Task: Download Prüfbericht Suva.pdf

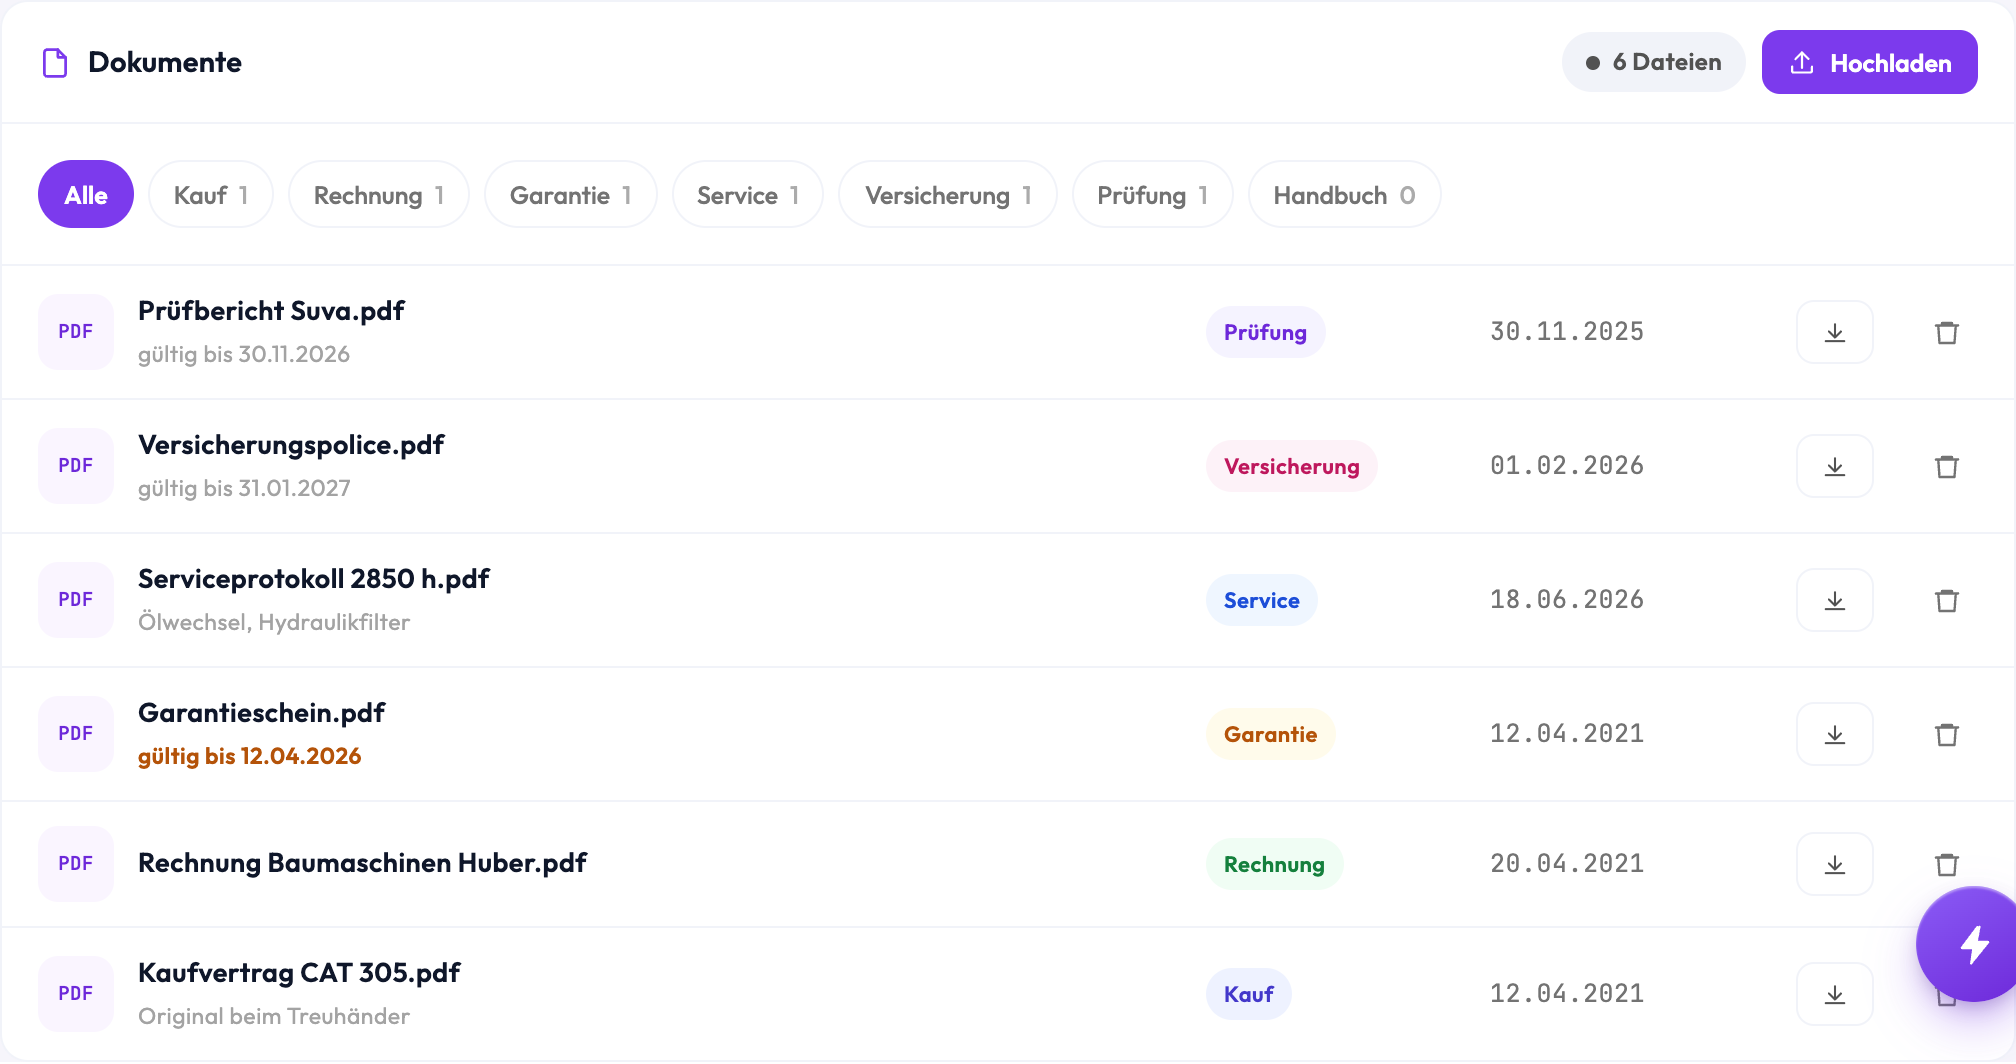Action: tap(1834, 332)
